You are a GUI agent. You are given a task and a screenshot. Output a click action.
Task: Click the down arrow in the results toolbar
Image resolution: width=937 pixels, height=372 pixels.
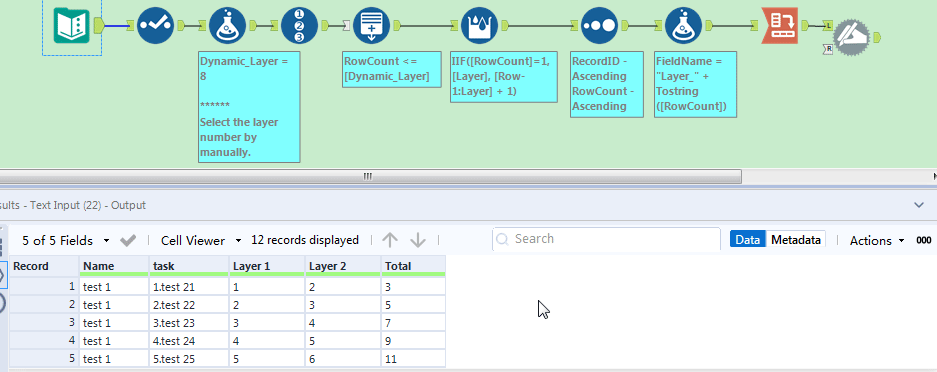[418, 240]
